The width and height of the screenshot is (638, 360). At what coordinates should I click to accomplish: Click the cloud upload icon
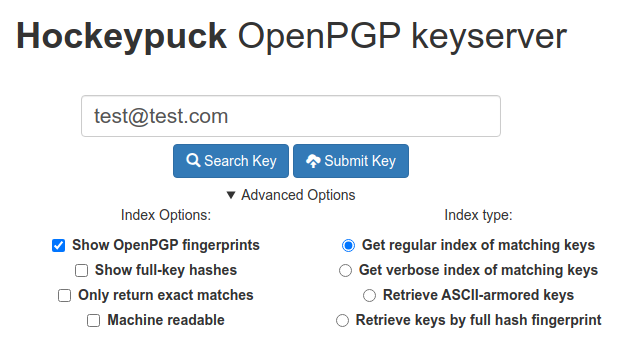coord(313,161)
